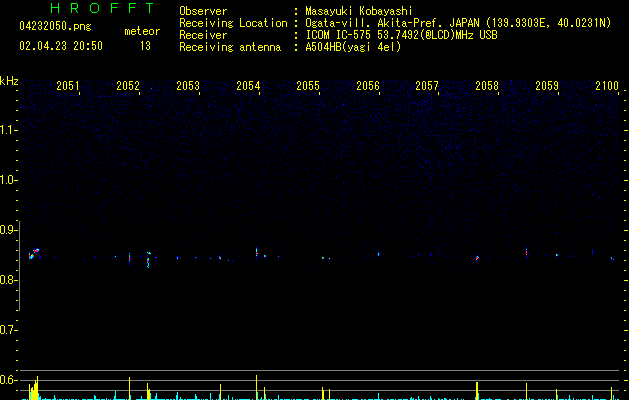Click the 2053 time marker
The height and width of the screenshot is (400, 629).
[188, 86]
